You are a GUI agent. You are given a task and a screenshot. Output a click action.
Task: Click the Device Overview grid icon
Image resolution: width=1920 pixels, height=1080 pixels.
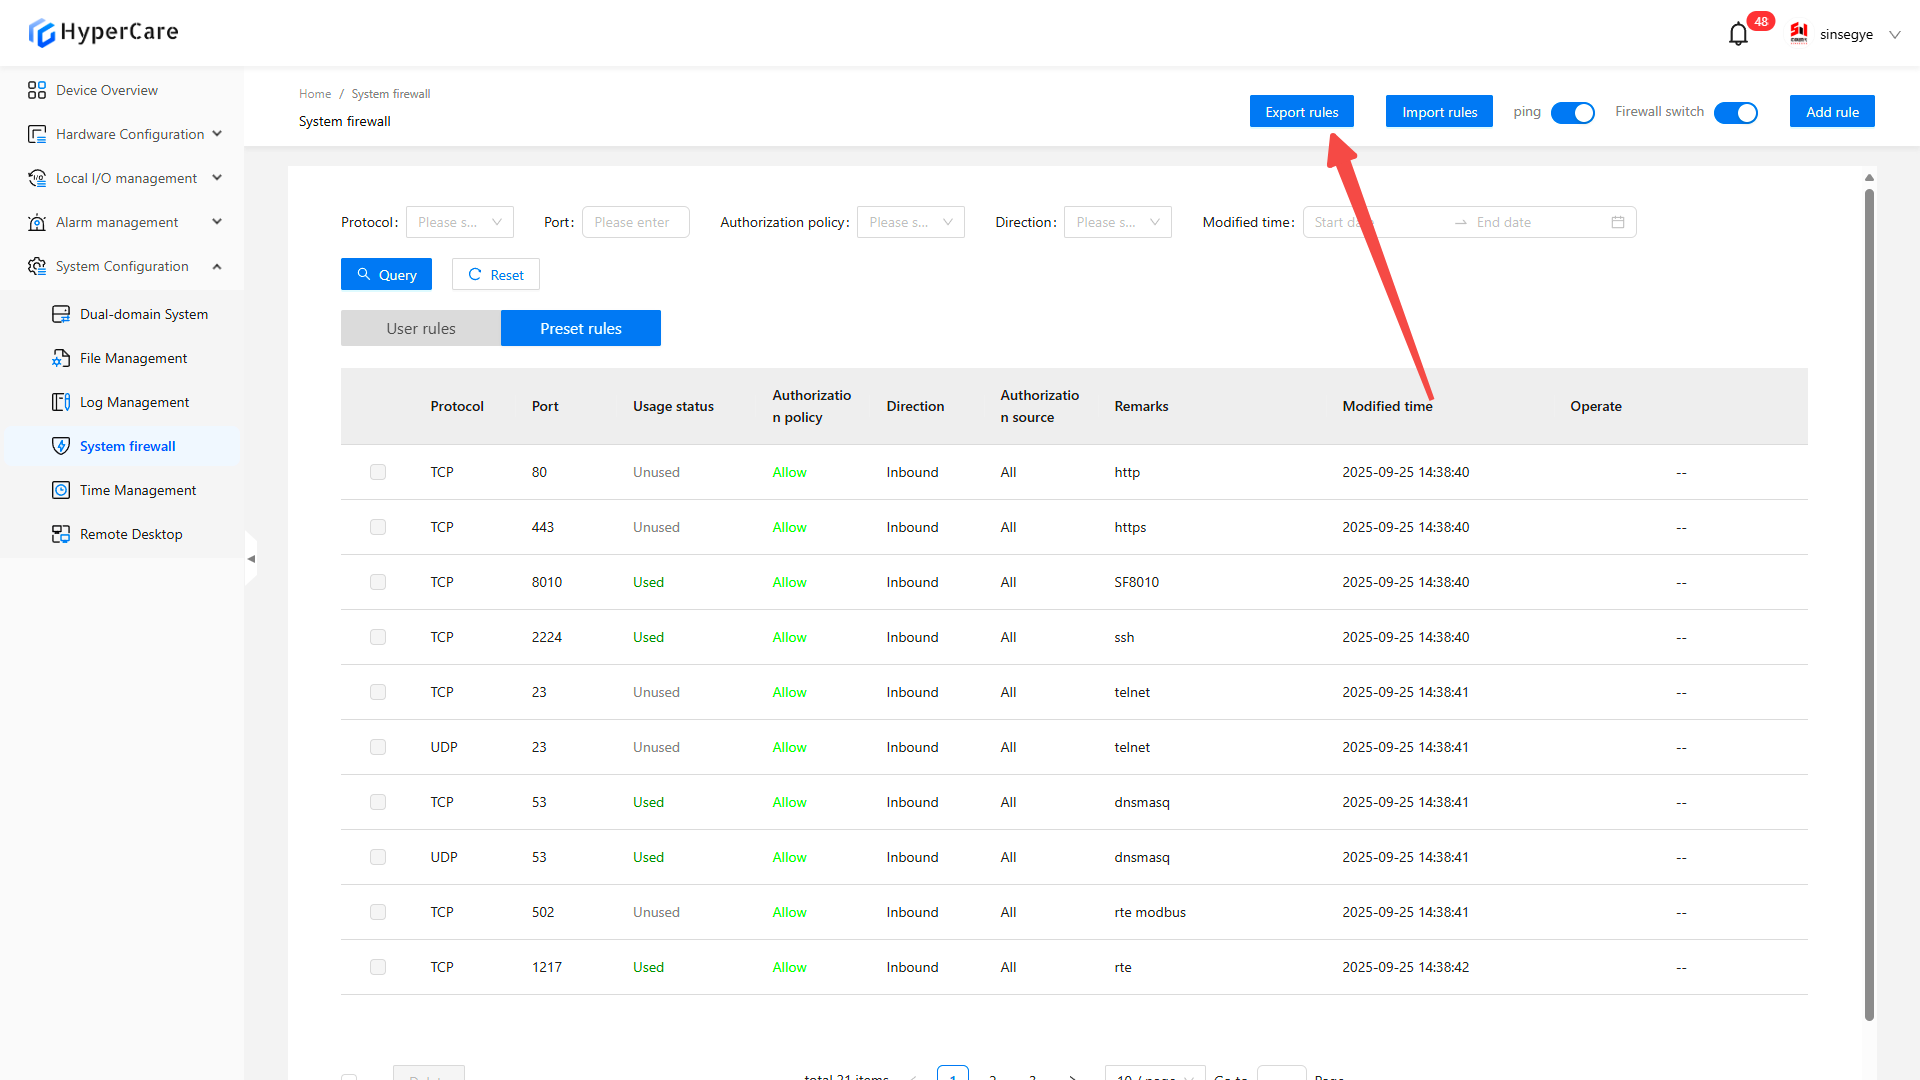pyautogui.click(x=37, y=90)
